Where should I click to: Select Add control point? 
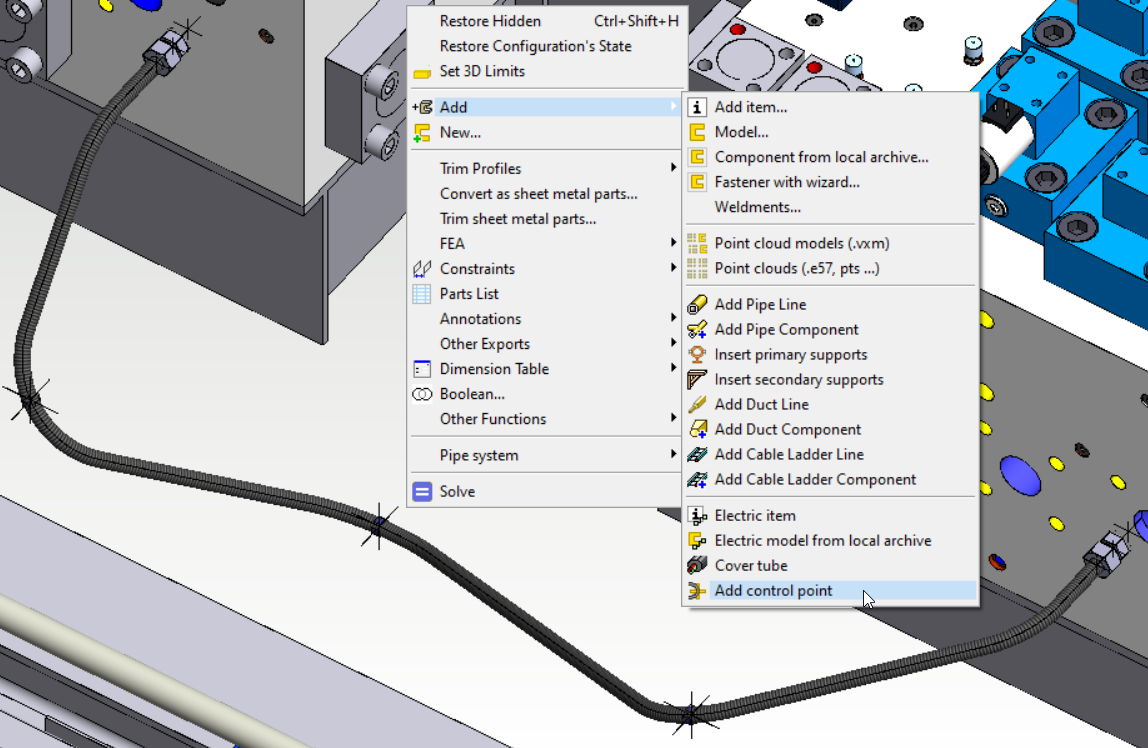pos(773,590)
